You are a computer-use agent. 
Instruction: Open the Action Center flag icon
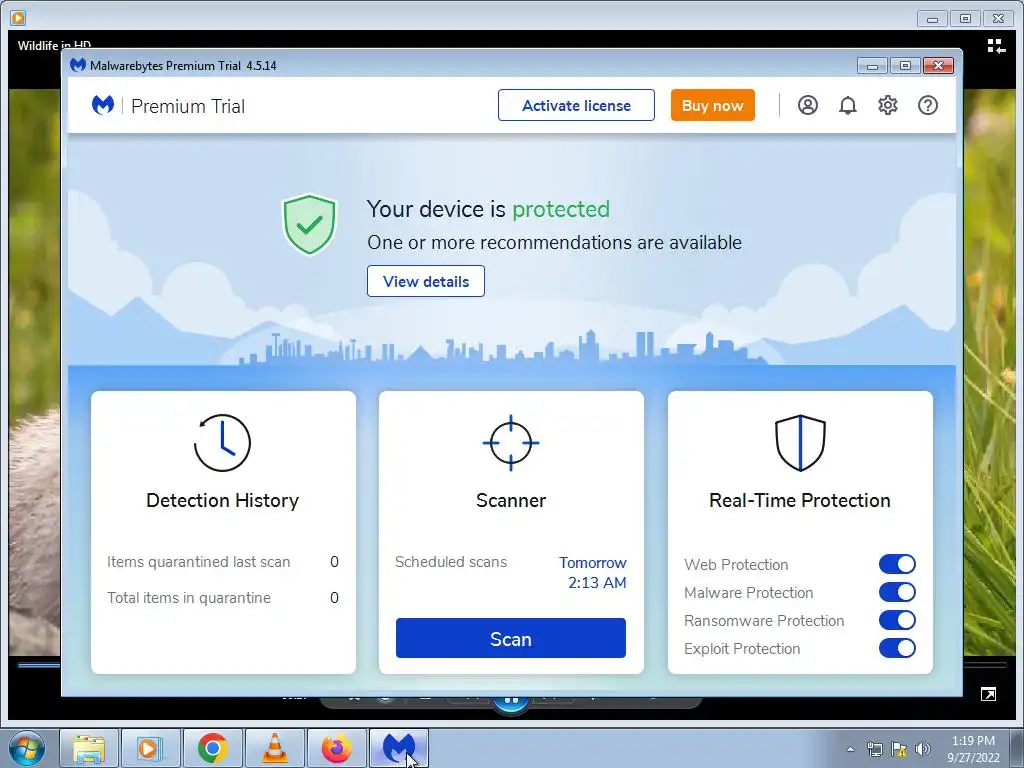(899, 749)
